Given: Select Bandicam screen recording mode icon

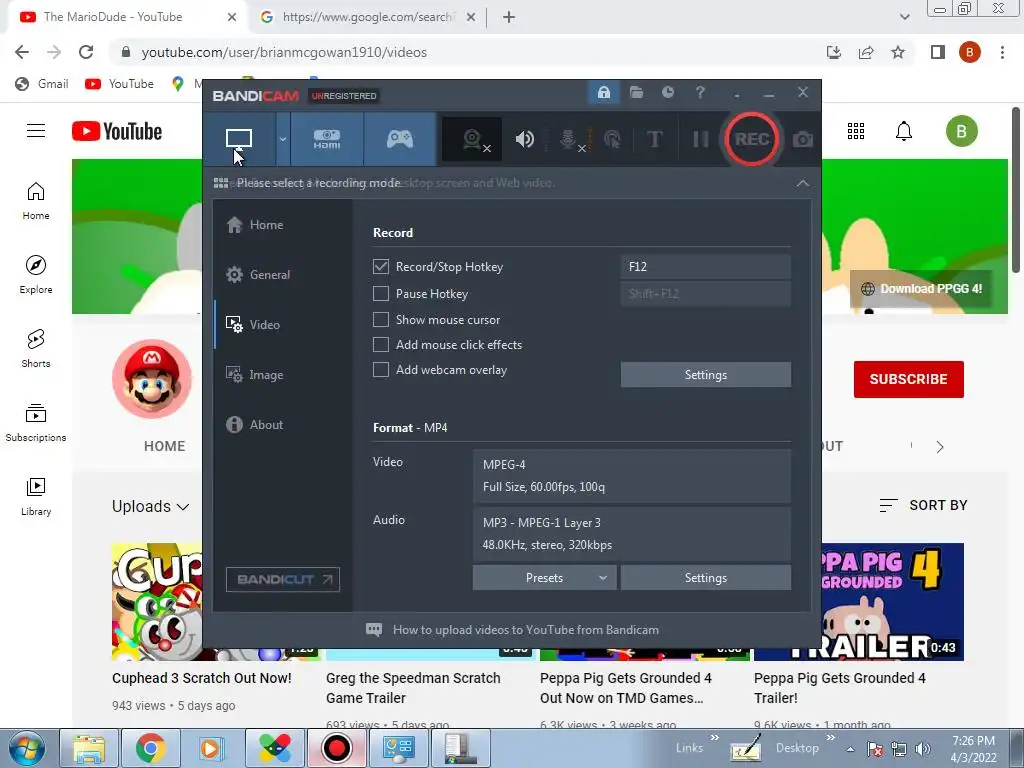Looking at the screenshot, I should 239,139.
